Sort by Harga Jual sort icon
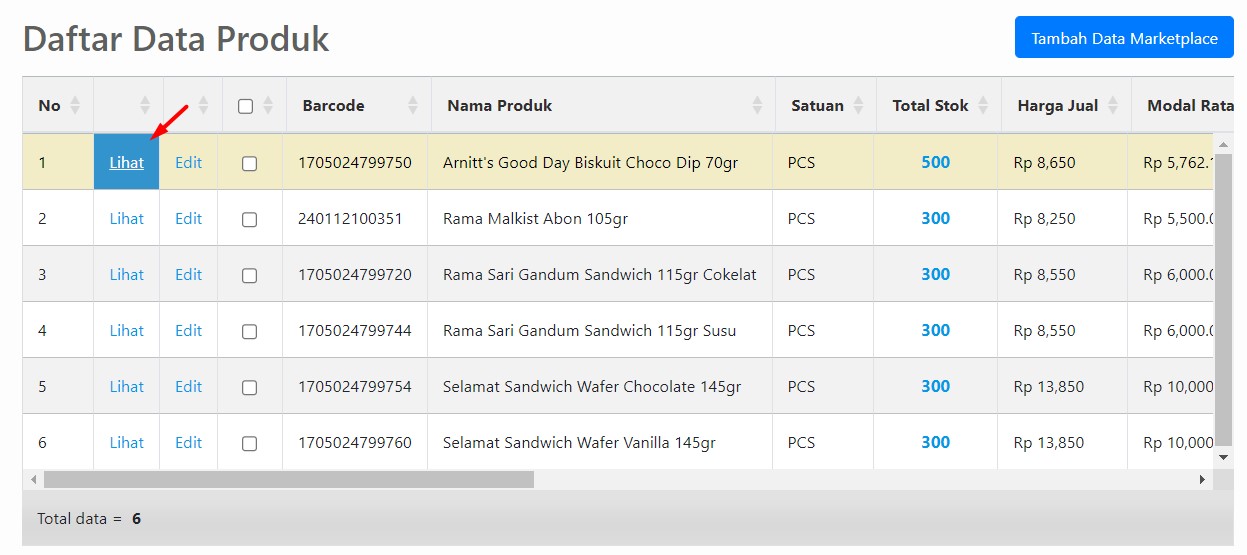This screenshot has width=1247, height=555. (x=1114, y=106)
